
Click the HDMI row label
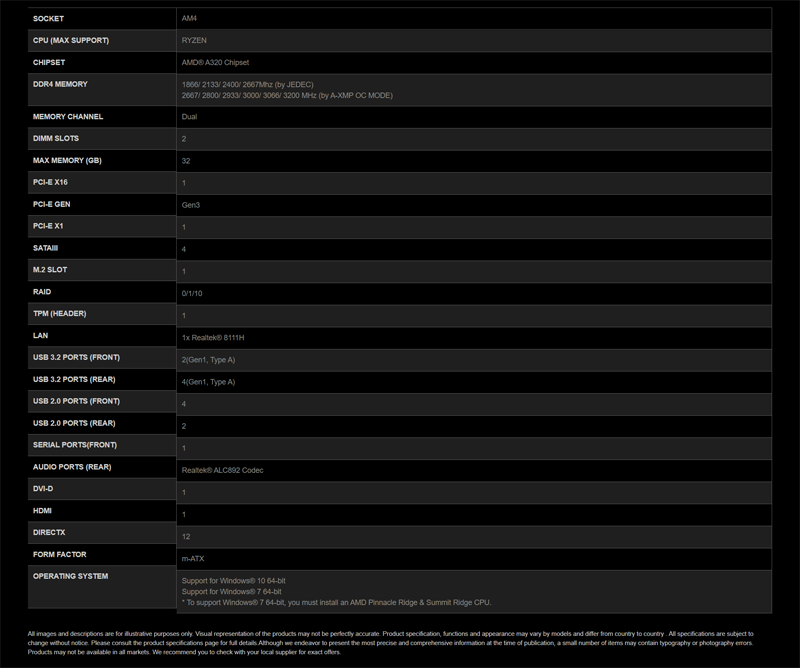pos(45,511)
